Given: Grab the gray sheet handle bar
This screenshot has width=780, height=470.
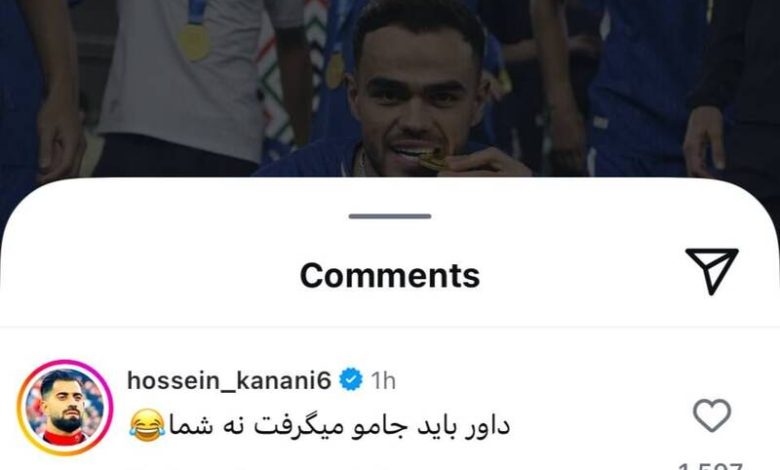Looking at the screenshot, I should tap(390, 216).
